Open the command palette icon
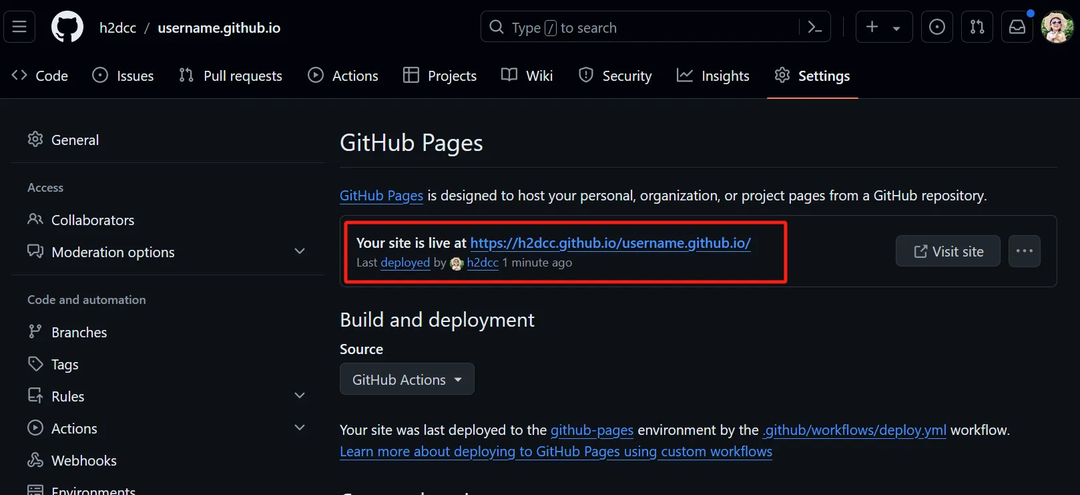 pos(815,27)
